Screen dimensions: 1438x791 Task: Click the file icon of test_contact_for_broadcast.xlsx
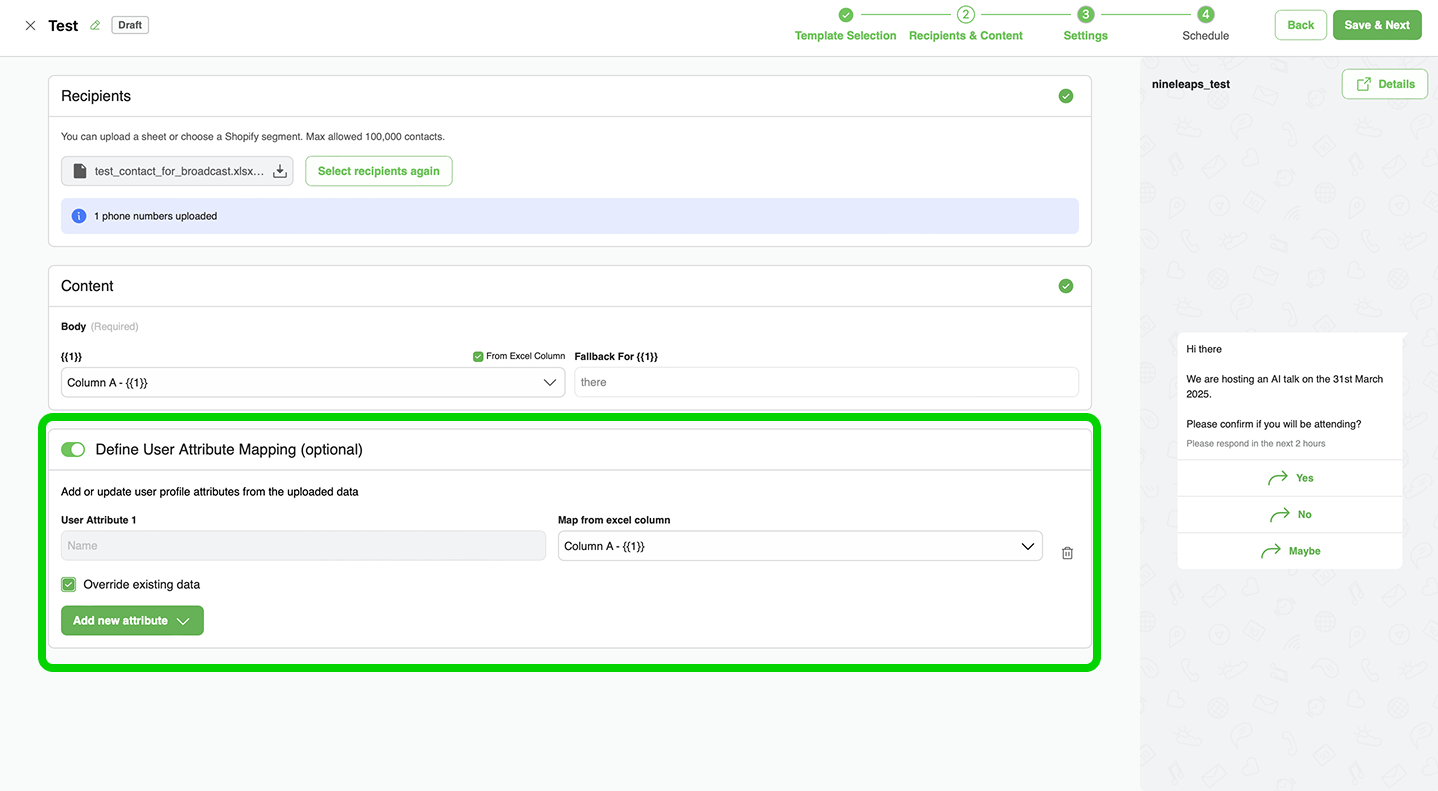[x=80, y=172]
